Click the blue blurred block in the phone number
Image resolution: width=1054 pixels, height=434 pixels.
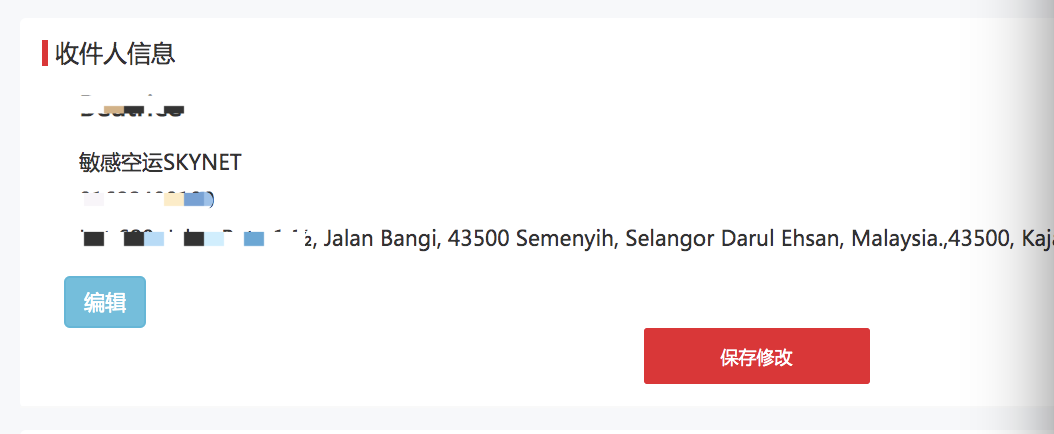pos(198,198)
